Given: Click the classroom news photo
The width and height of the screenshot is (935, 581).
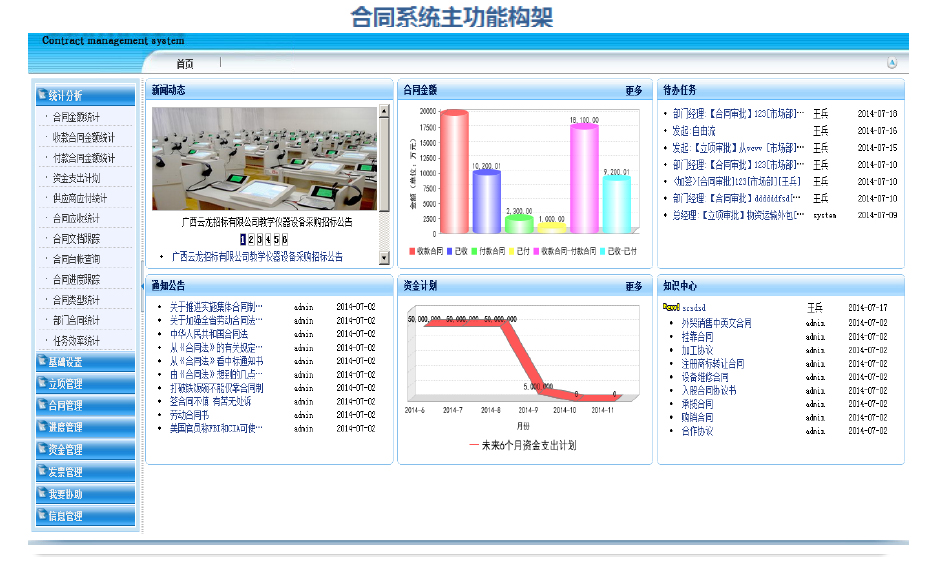Looking at the screenshot, I should [x=264, y=159].
